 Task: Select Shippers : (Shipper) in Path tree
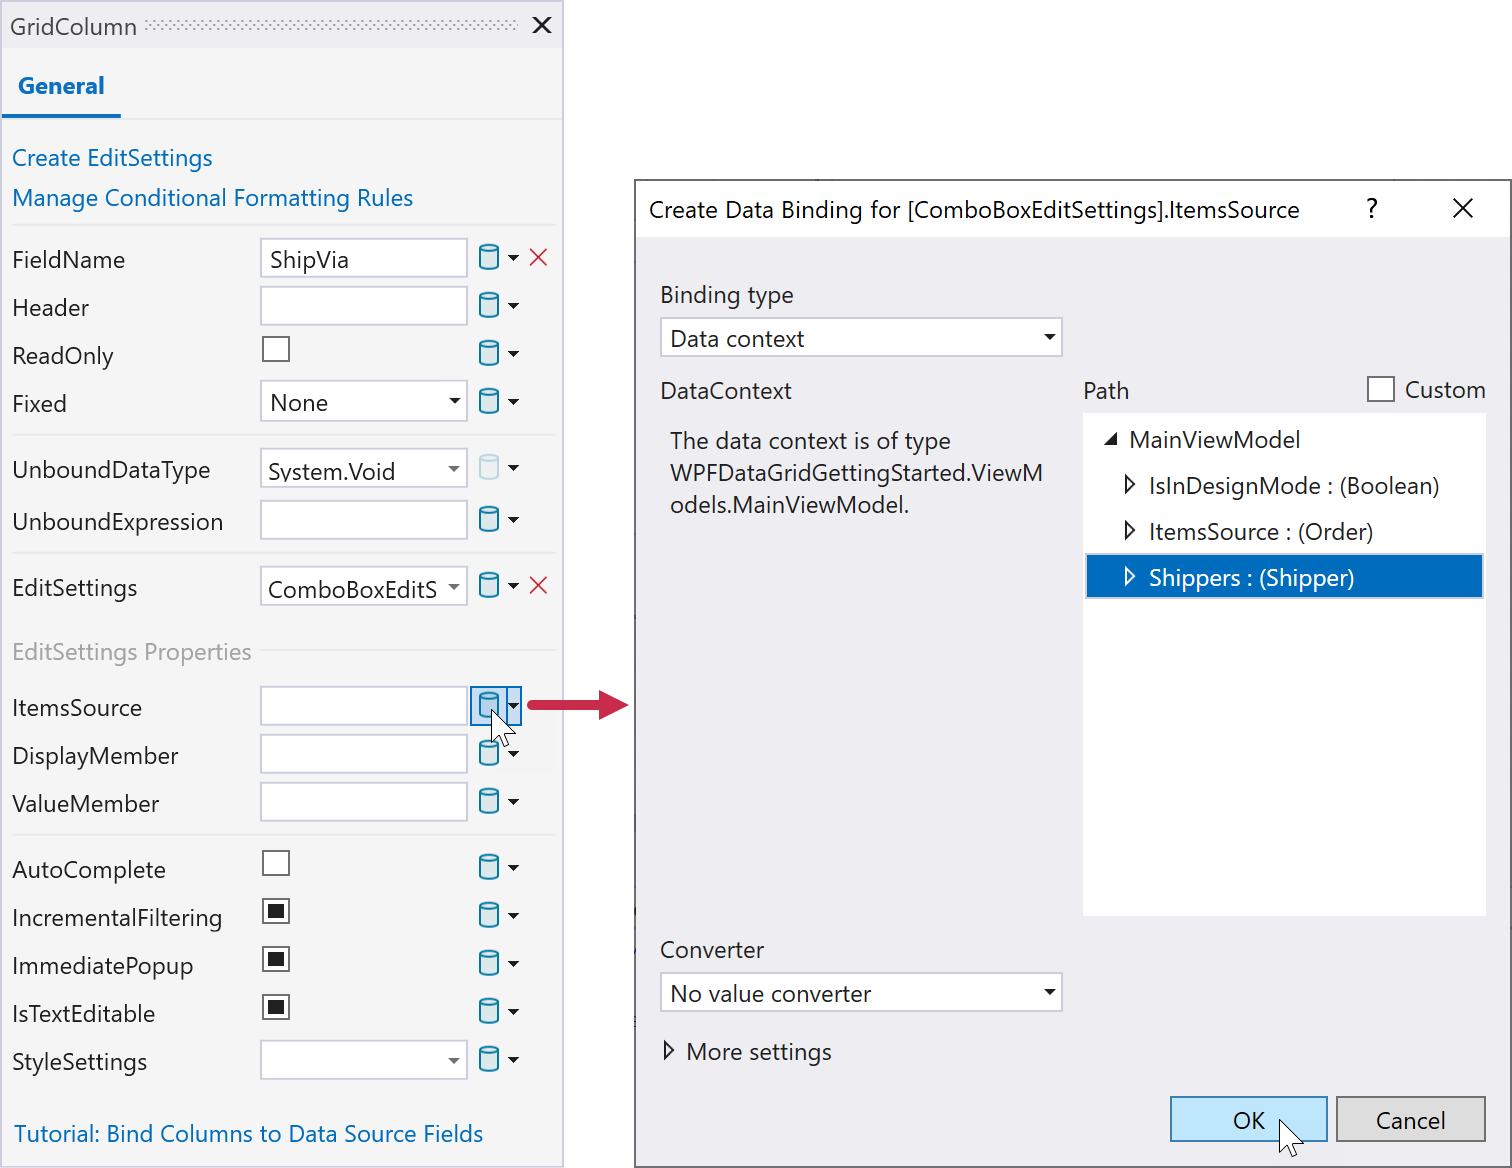click(1251, 578)
